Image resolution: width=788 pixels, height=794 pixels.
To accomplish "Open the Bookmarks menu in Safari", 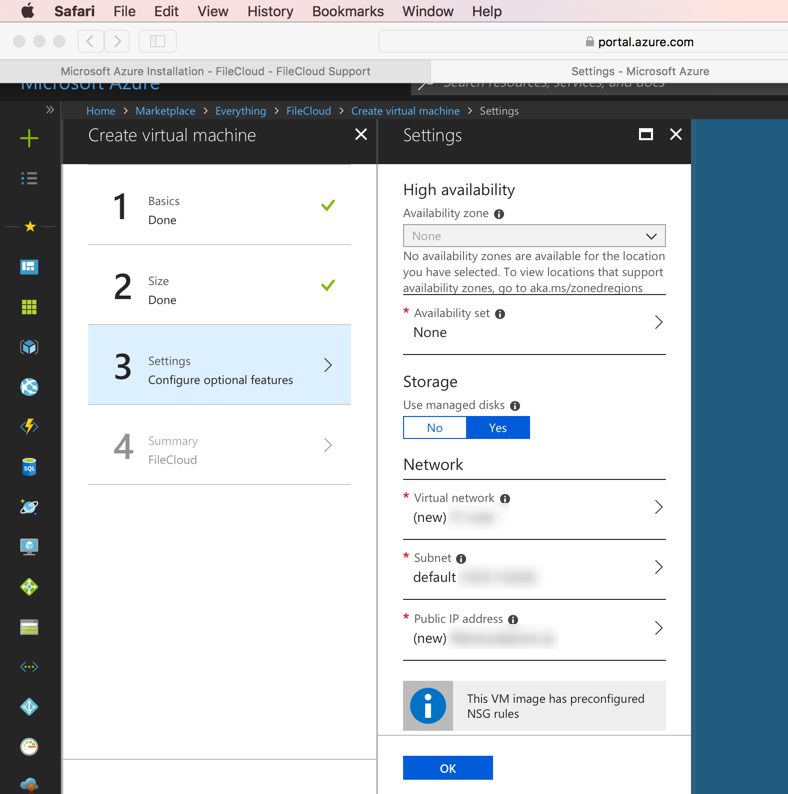I will pos(347,11).
